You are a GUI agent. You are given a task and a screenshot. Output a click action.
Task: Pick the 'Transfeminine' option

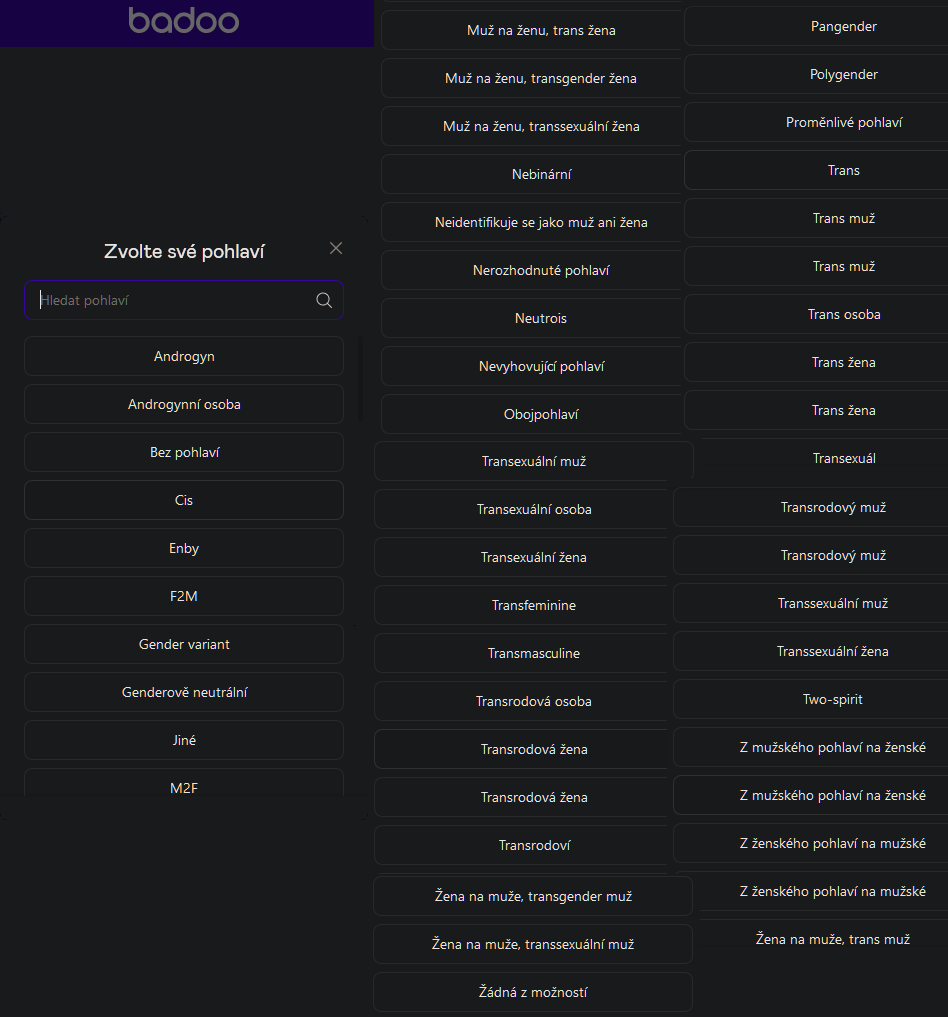(x=534, y=605)
